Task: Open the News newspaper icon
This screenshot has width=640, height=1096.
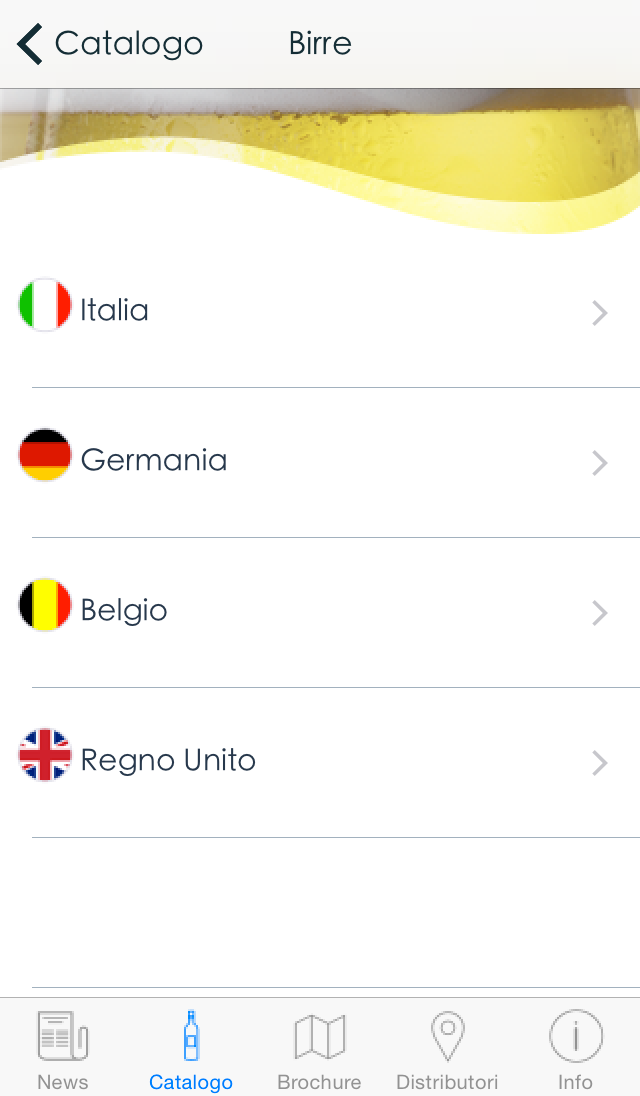Action: click(x=62, y=1036)
